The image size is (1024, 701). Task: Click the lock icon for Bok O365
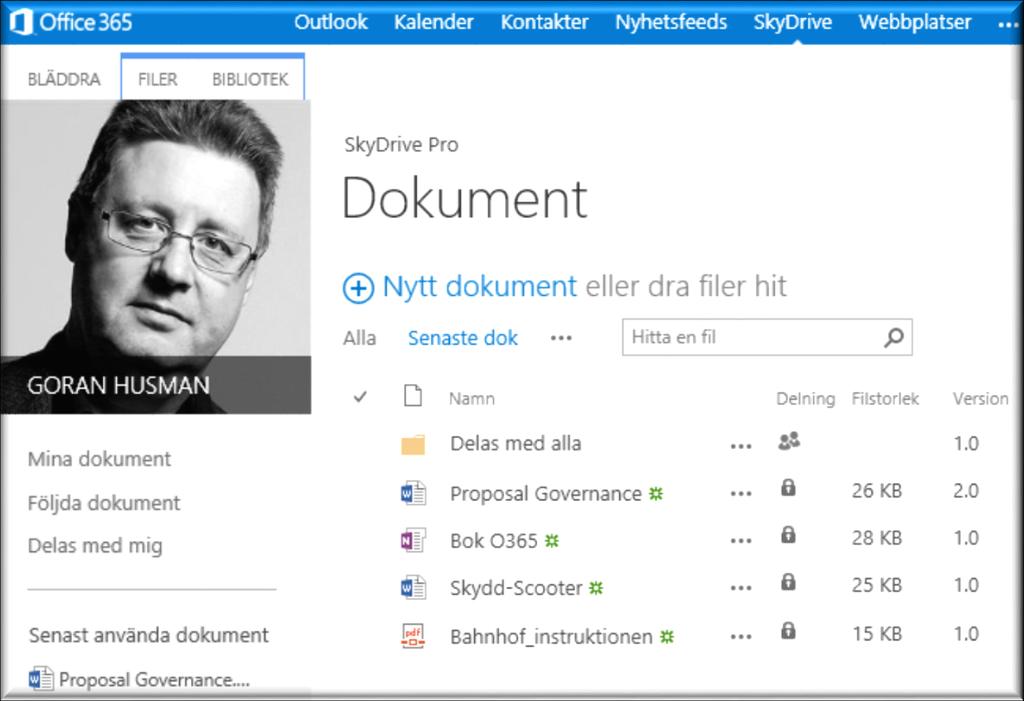(x=788, y=535)
